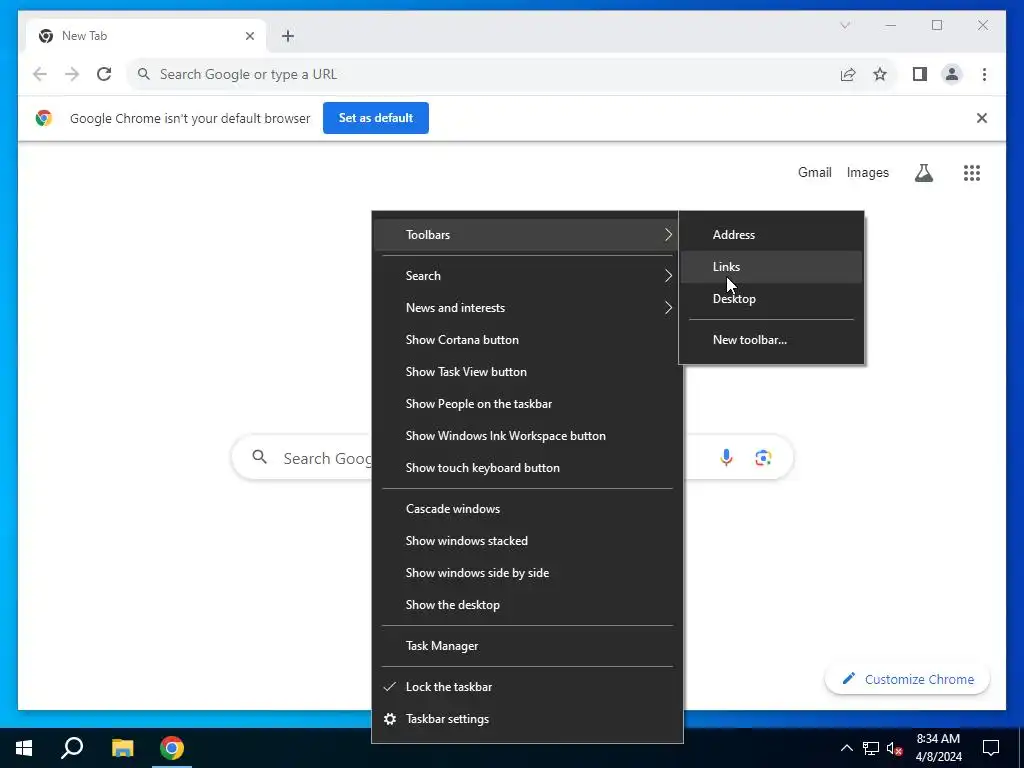Show hidden system tray icons
This screenshot has width=1024, height=768.
846,748
